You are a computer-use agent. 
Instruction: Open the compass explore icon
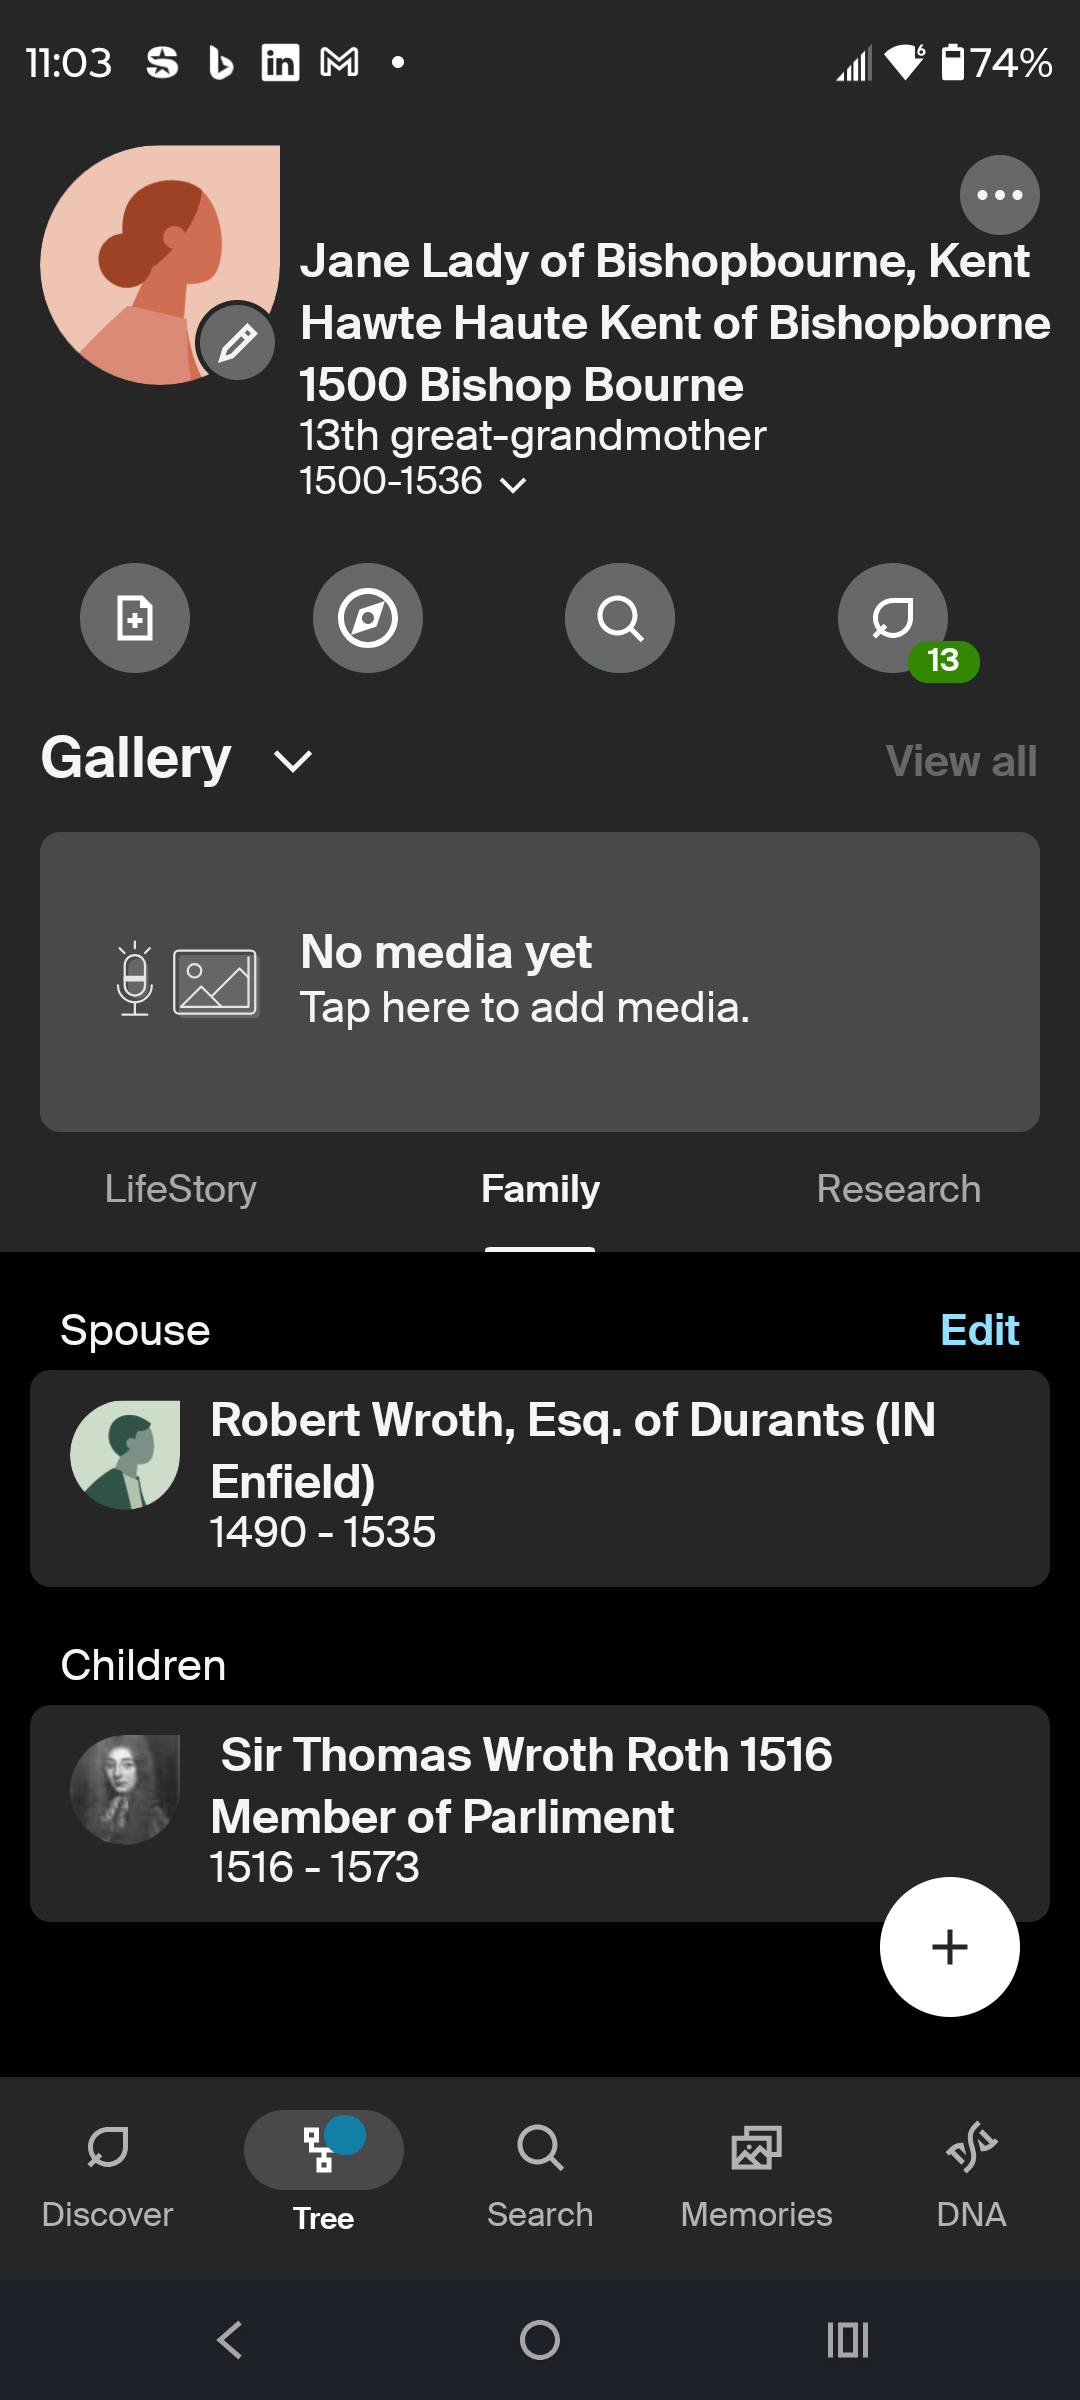pos(368,618)
